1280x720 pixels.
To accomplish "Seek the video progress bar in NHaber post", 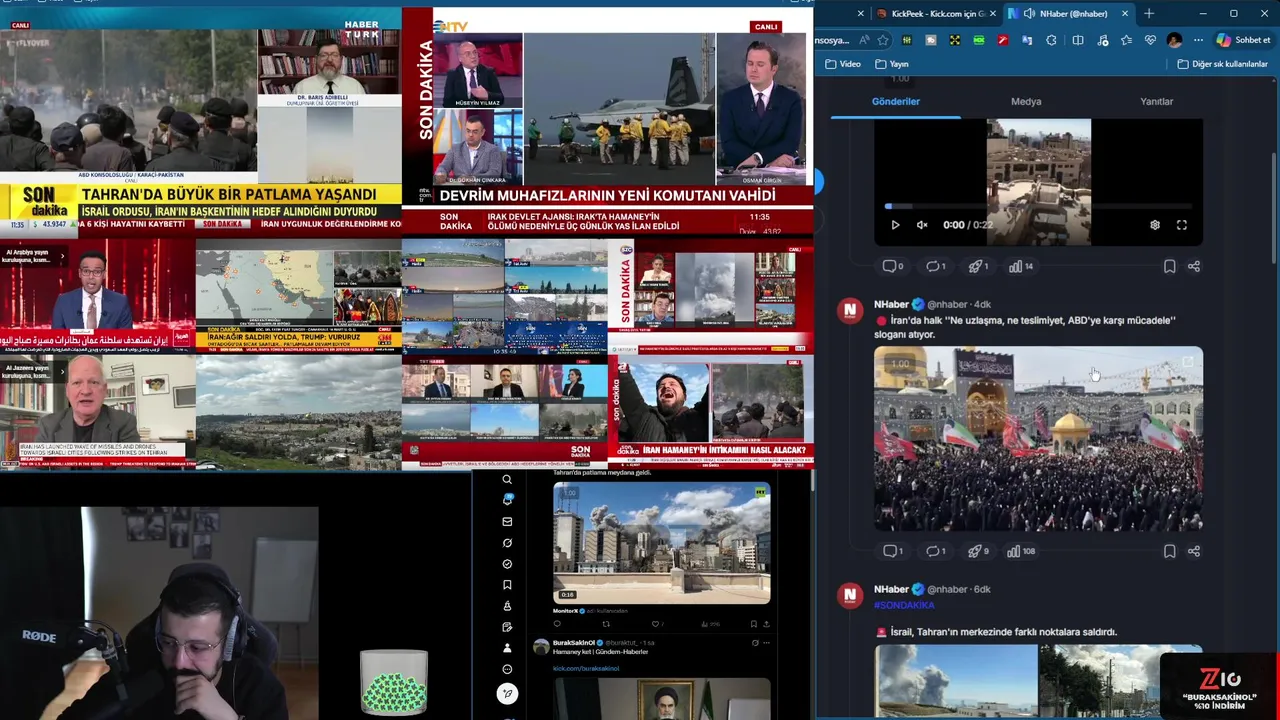I will coord(1038,206).
